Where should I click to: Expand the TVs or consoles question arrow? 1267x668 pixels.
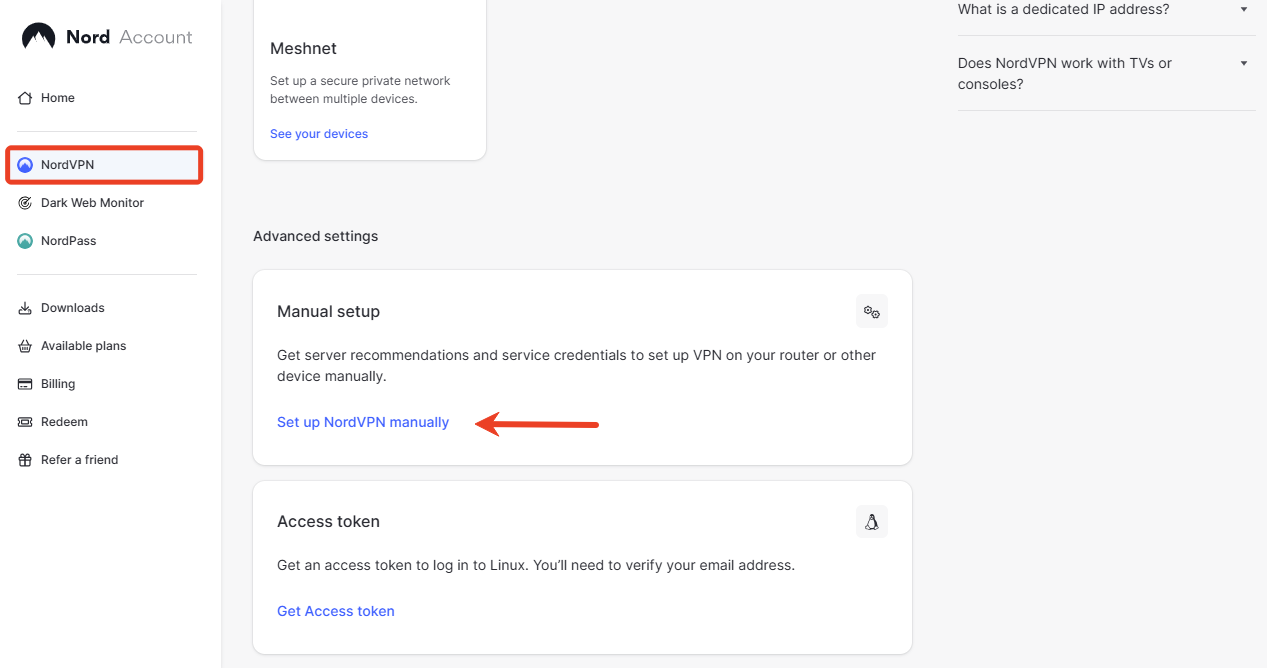[1244, 63]
